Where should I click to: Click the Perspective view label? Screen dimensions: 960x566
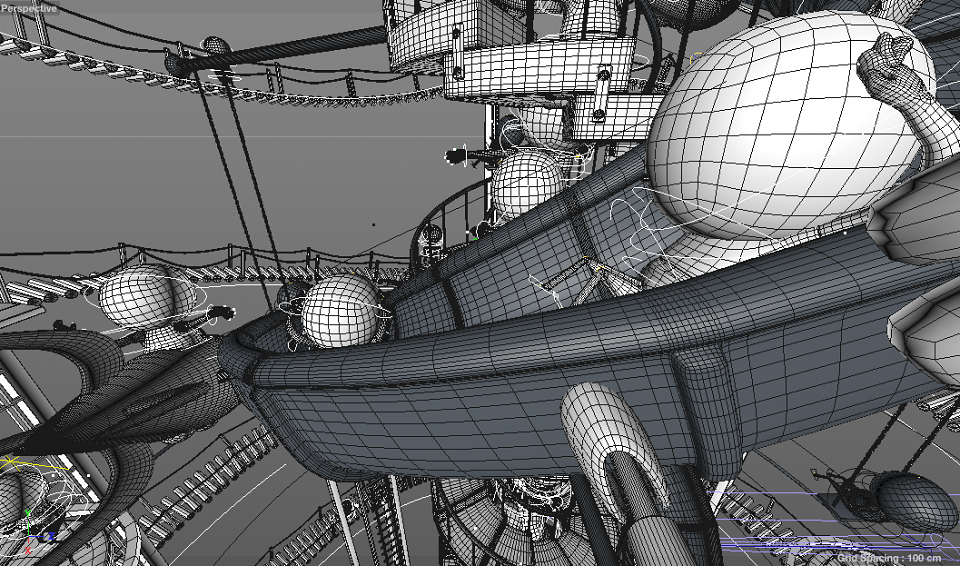pyautogui.click(x=28, y=8)
